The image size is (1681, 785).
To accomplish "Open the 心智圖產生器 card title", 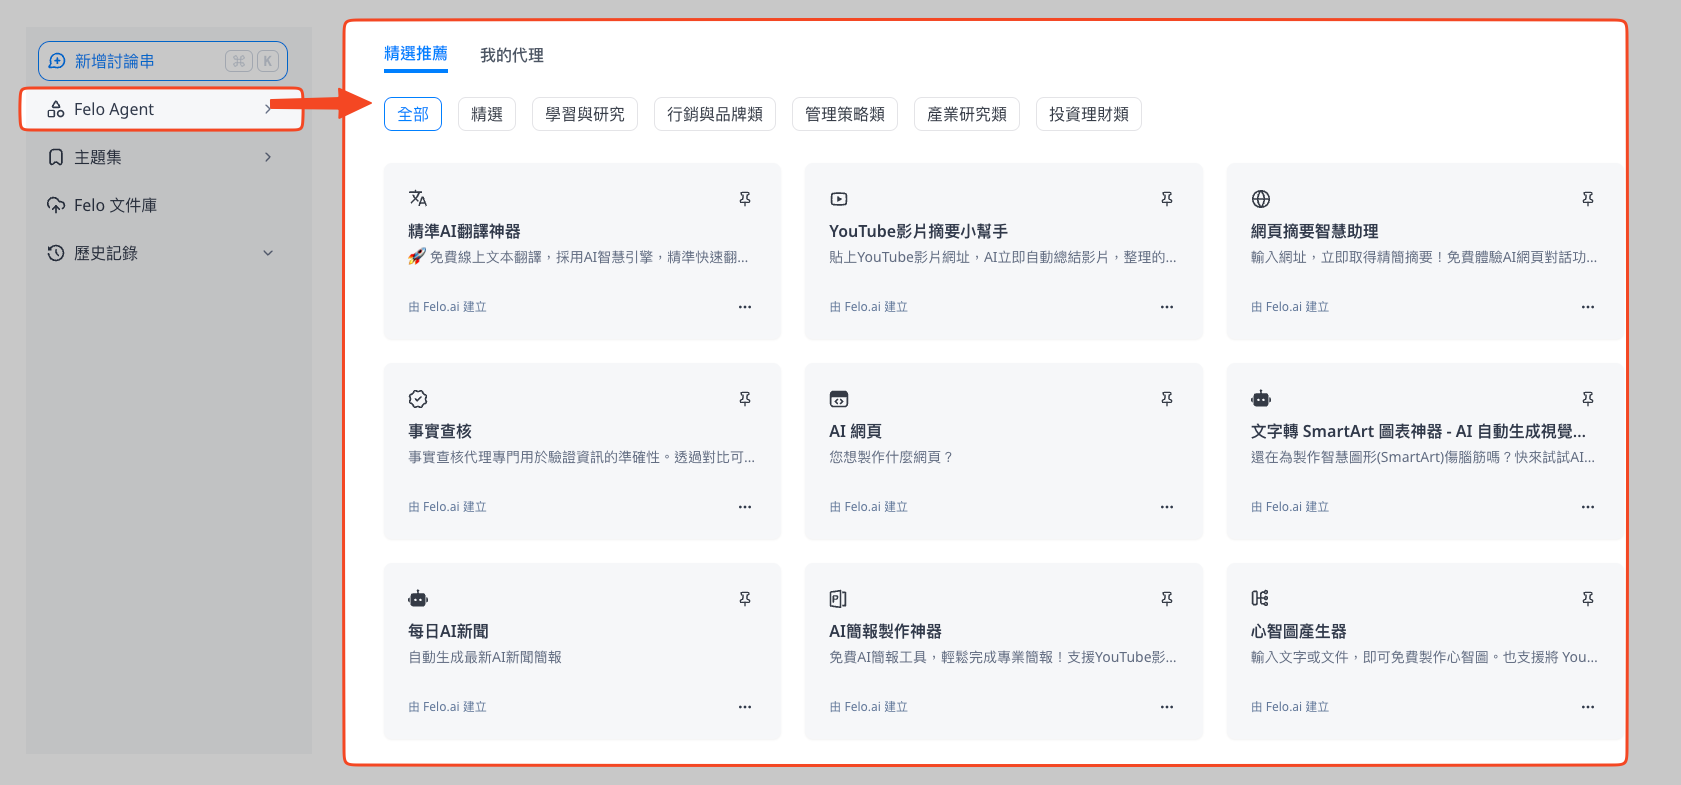I will (1298, 631).
